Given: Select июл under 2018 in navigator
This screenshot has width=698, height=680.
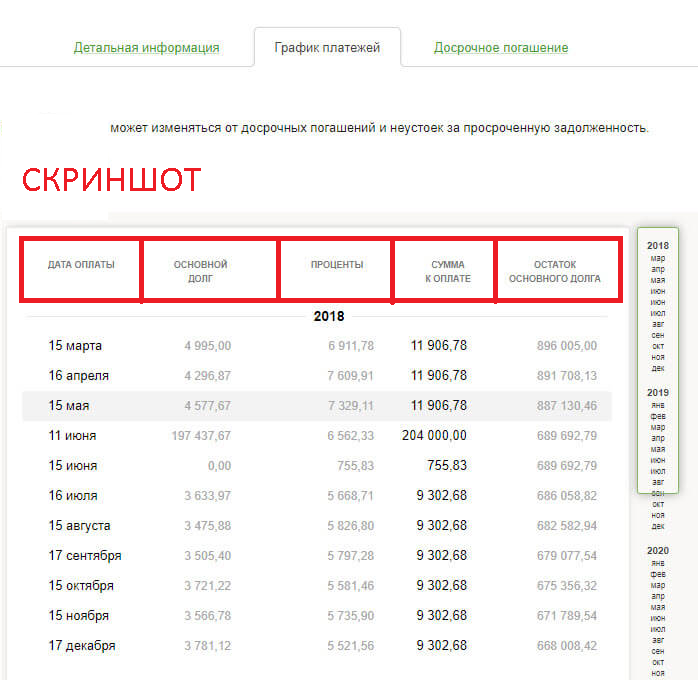Looking at the screenshot, I should coord(657,313).
